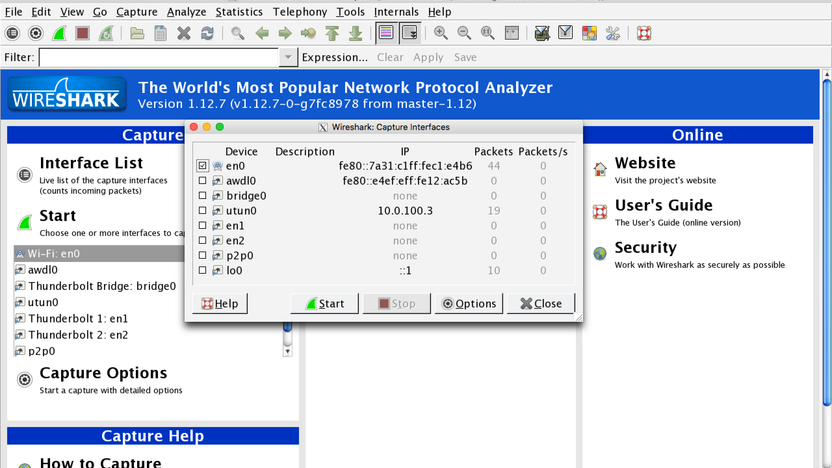Viewport: 832px width, 468px height.
Task: Check the en2 interface checkbox
Action: tap(202, 240)
